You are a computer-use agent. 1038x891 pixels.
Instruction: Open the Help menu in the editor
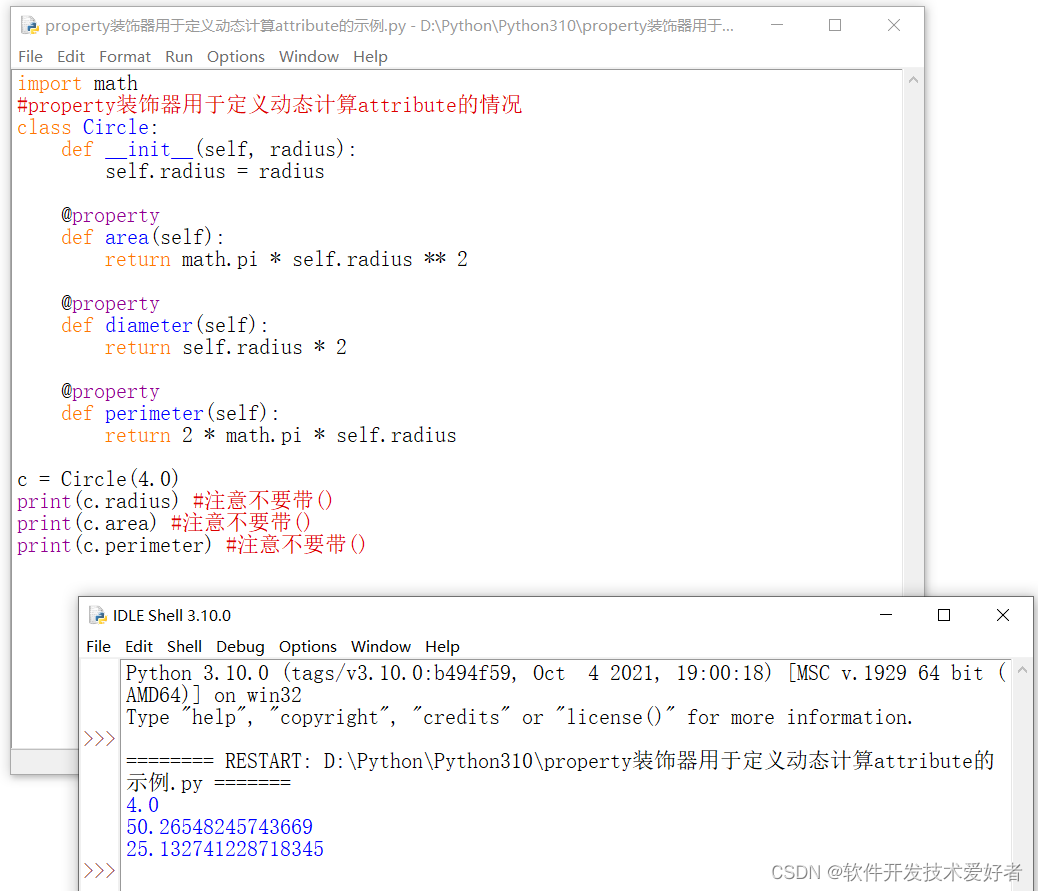370,56
